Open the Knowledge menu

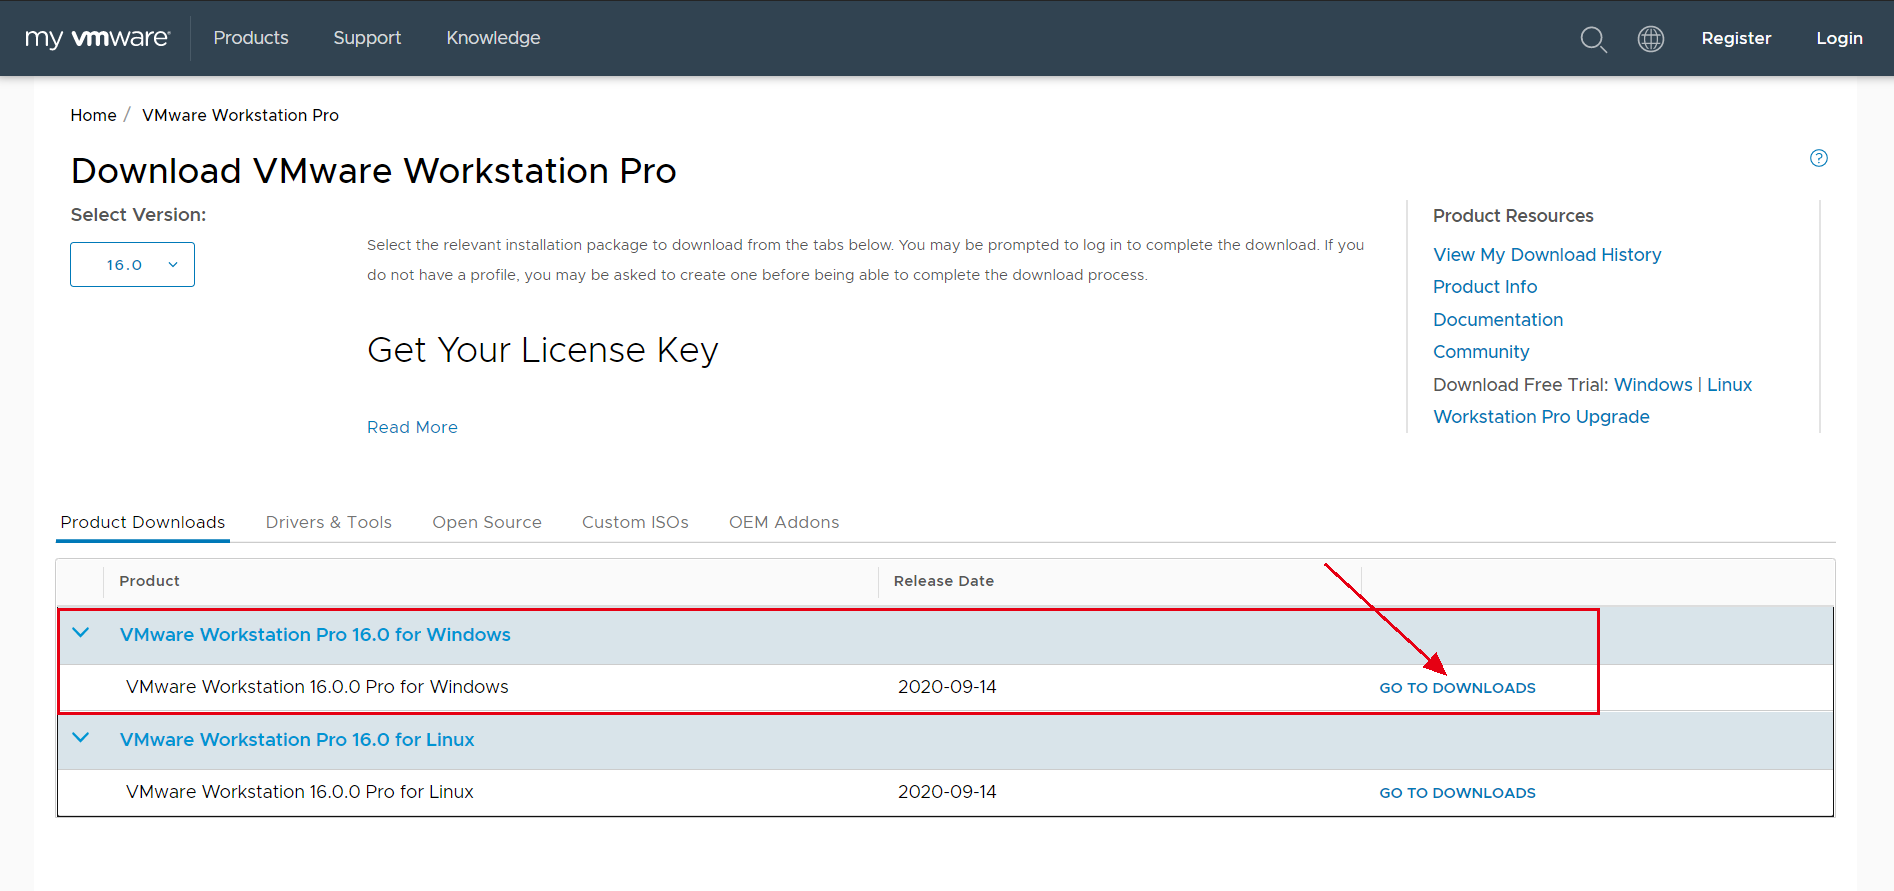click(493, 38)
